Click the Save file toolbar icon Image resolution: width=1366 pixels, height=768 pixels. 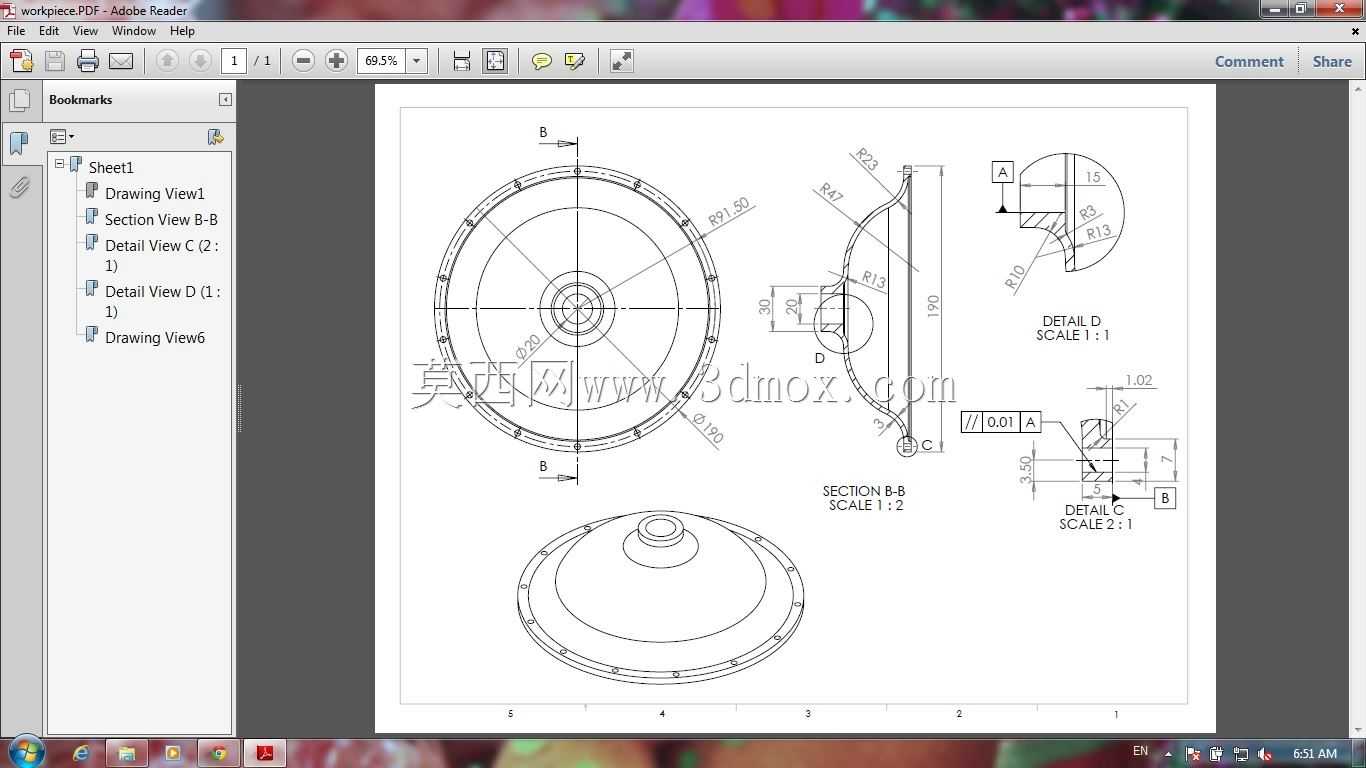(55, 61)
